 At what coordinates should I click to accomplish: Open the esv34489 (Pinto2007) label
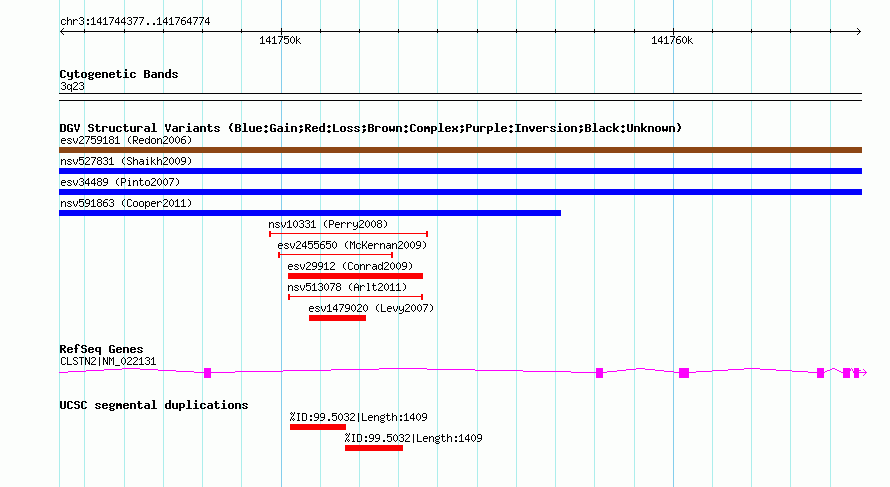(x=120, y=182)
